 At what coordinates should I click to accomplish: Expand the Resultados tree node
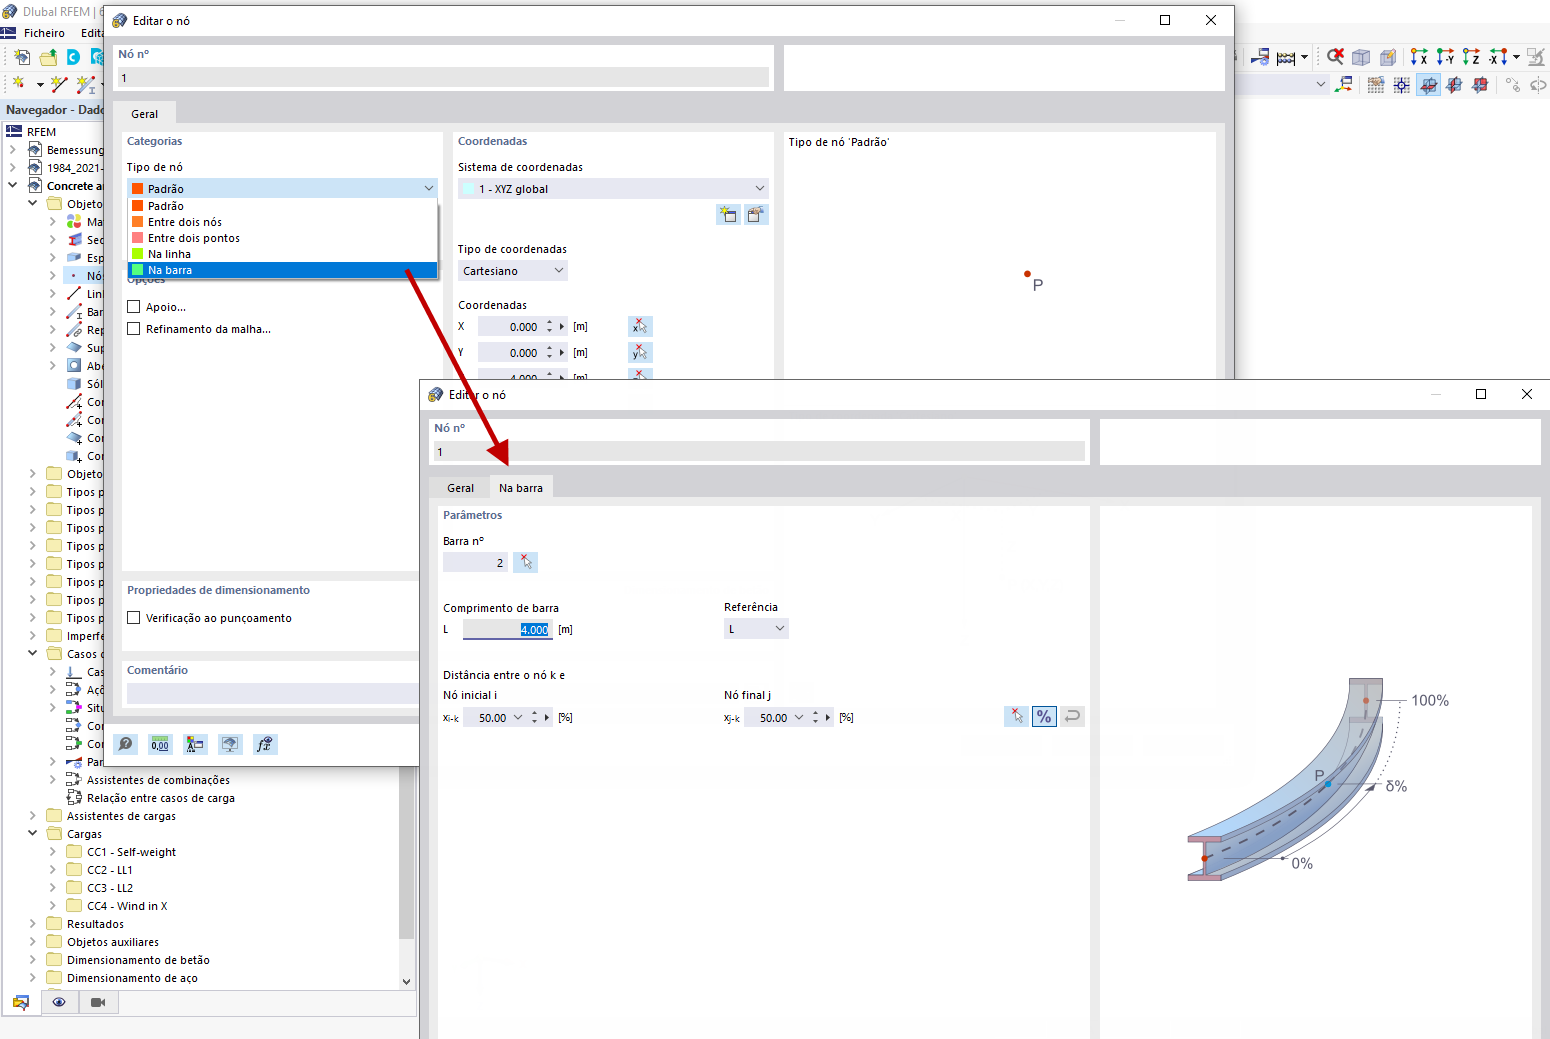33,923
